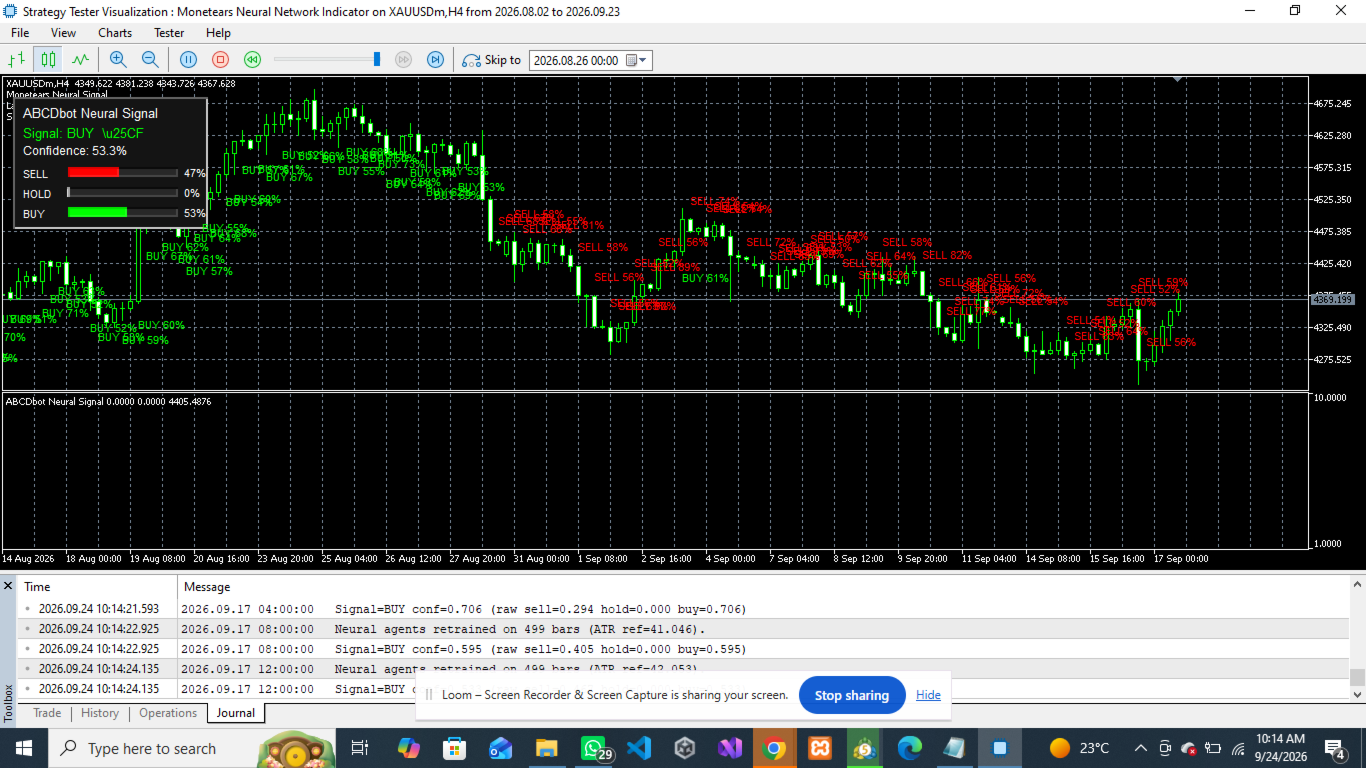Open the Charts menu

(x=115, y=33)
